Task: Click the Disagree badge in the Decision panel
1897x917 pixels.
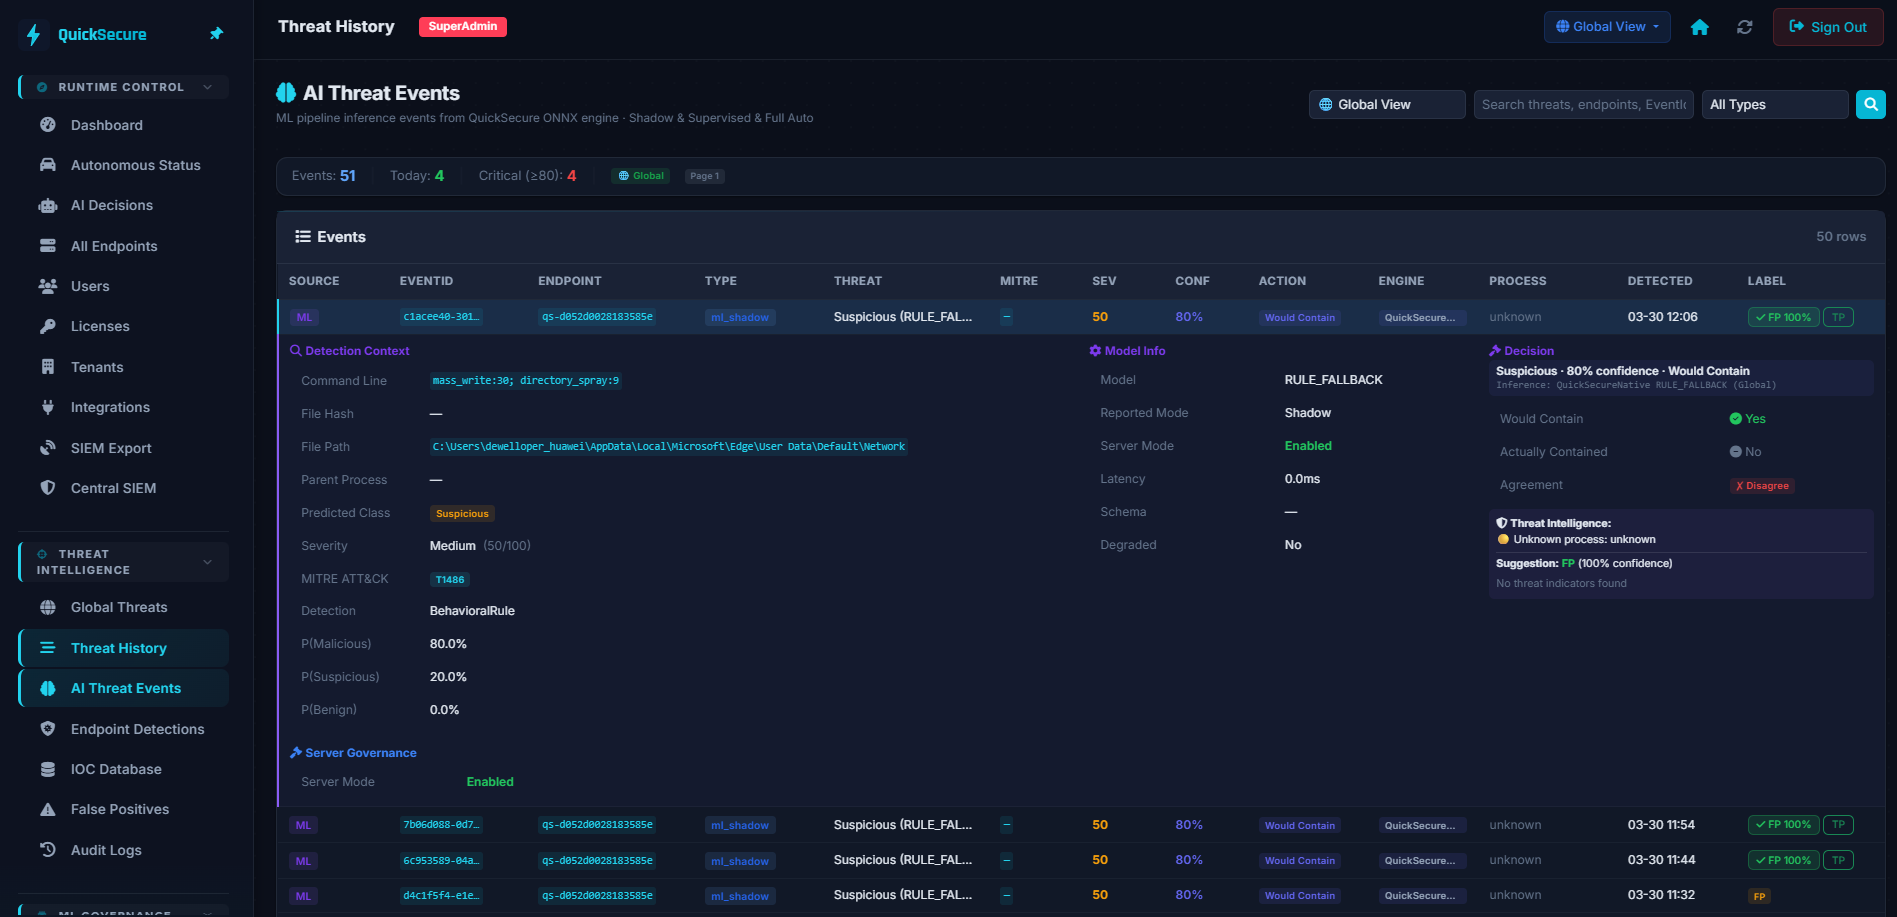Action: click(x=1762, y=485)
